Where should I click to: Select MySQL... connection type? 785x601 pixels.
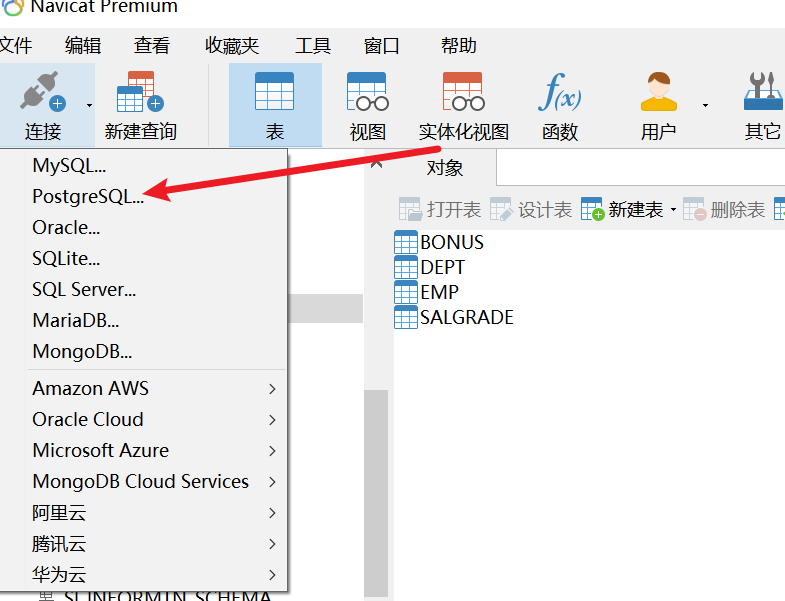click(x=69, y=165)
